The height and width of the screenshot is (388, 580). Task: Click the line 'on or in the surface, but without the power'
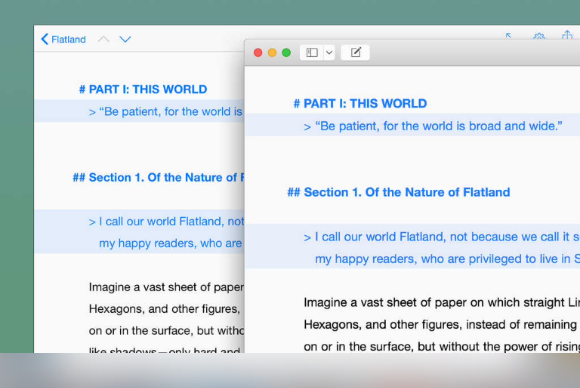pyautogui.click(x=442, y=347)
